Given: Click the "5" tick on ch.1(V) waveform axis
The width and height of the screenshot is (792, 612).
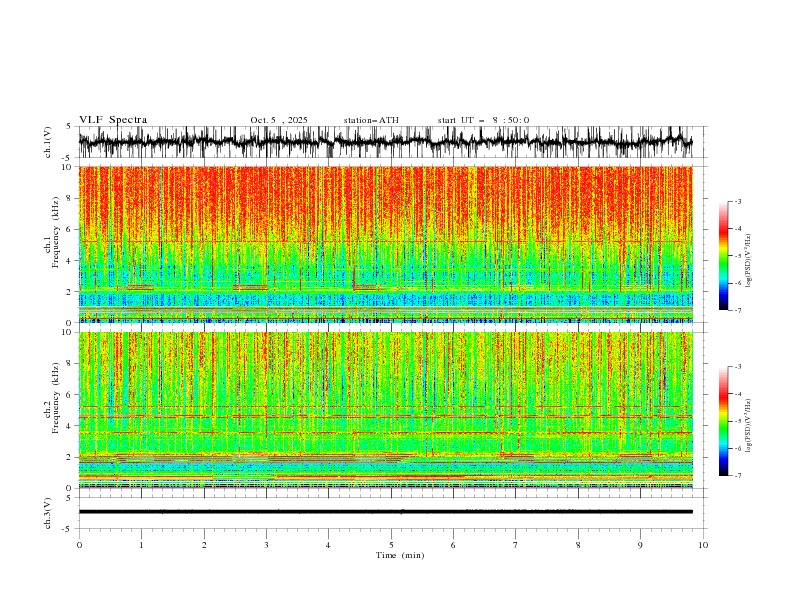Looking at the screenshot, I should [69, 127].
